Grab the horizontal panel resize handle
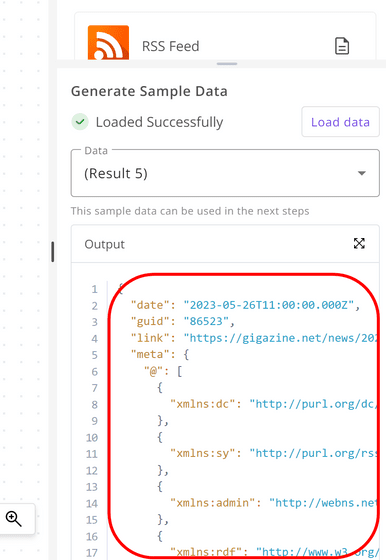Screen dimensions: 386x560 point(227,64)
